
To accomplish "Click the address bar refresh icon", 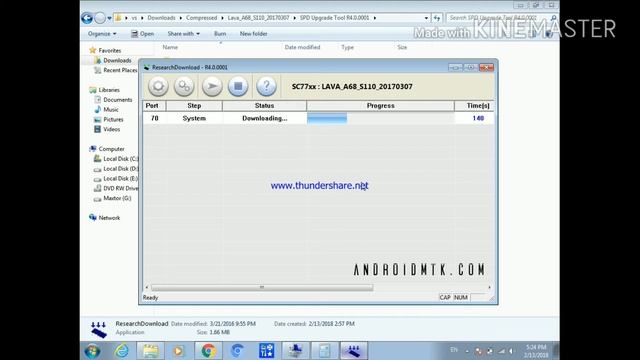I will point(437,18).
